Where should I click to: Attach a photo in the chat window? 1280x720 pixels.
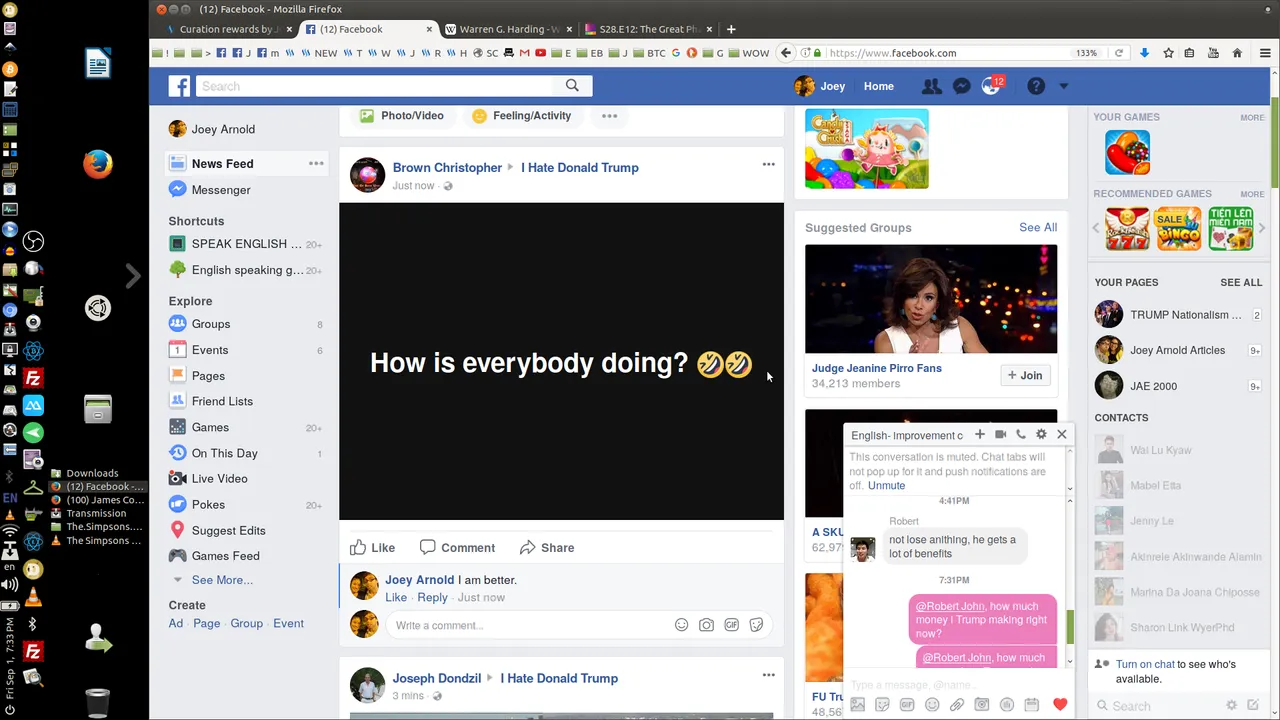click(857, 705)
